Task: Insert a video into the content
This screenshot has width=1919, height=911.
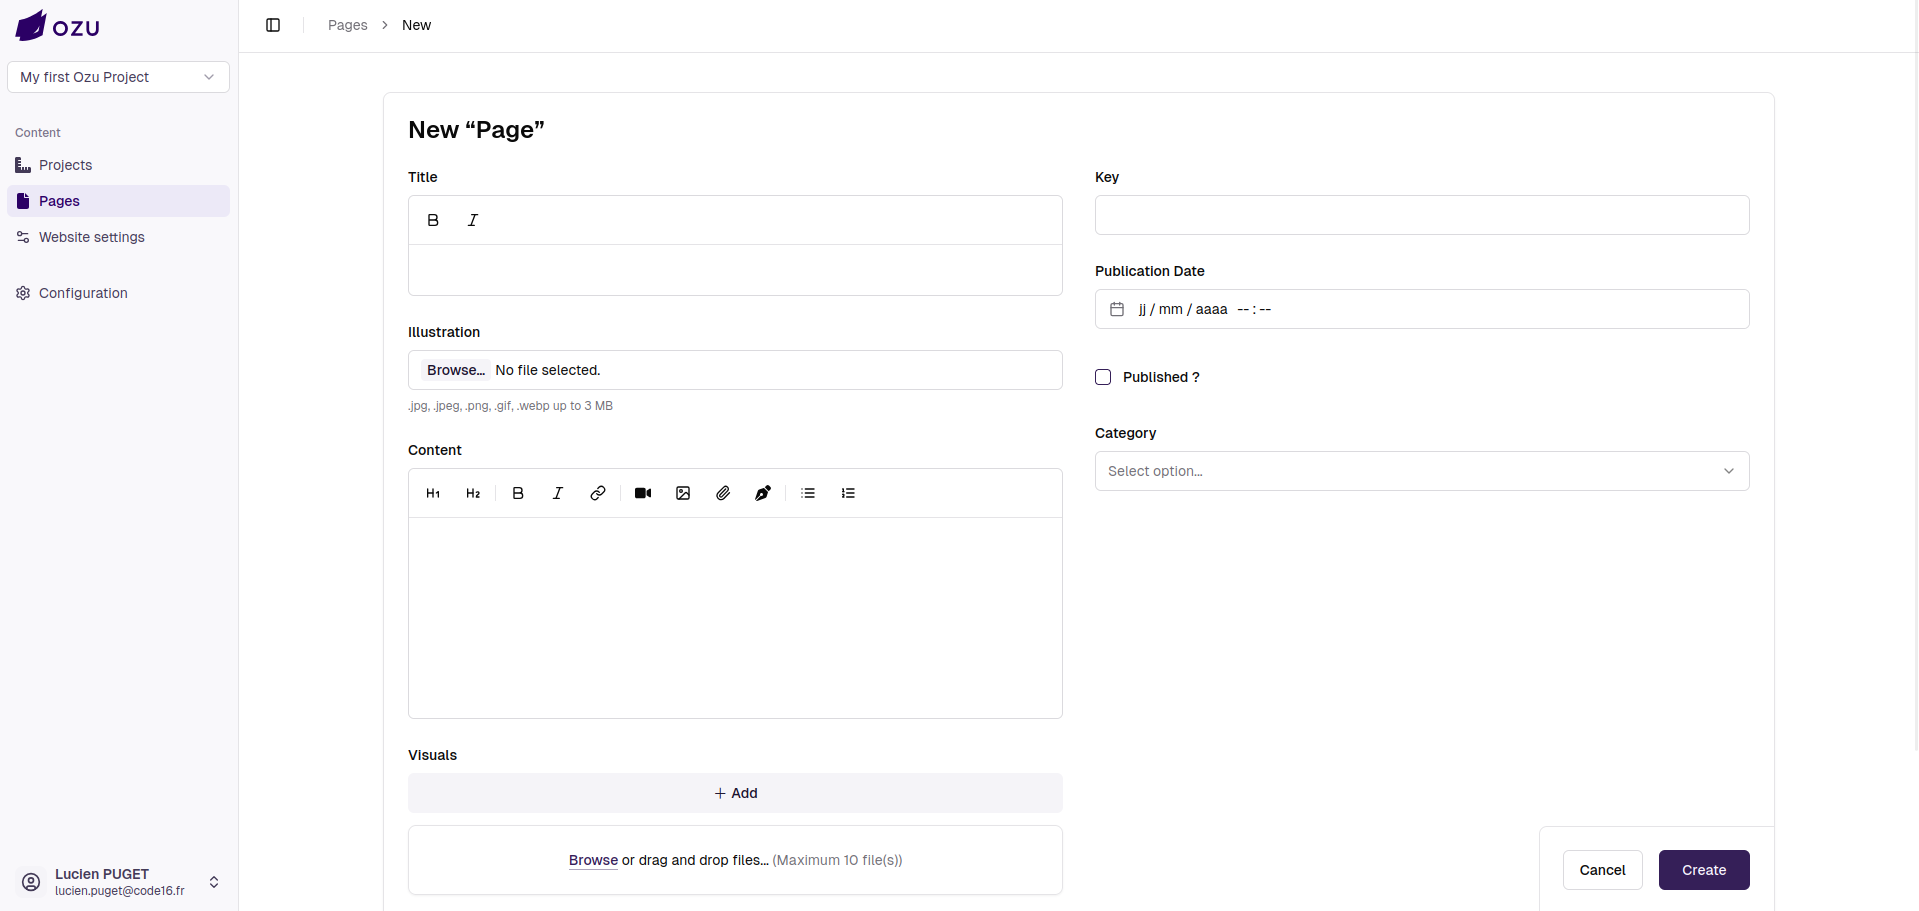Action: click(x=642, y=493)
